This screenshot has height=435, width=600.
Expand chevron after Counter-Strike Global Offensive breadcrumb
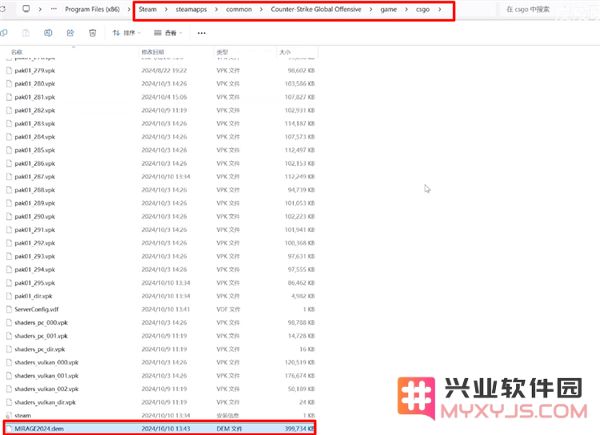point(370,9)
